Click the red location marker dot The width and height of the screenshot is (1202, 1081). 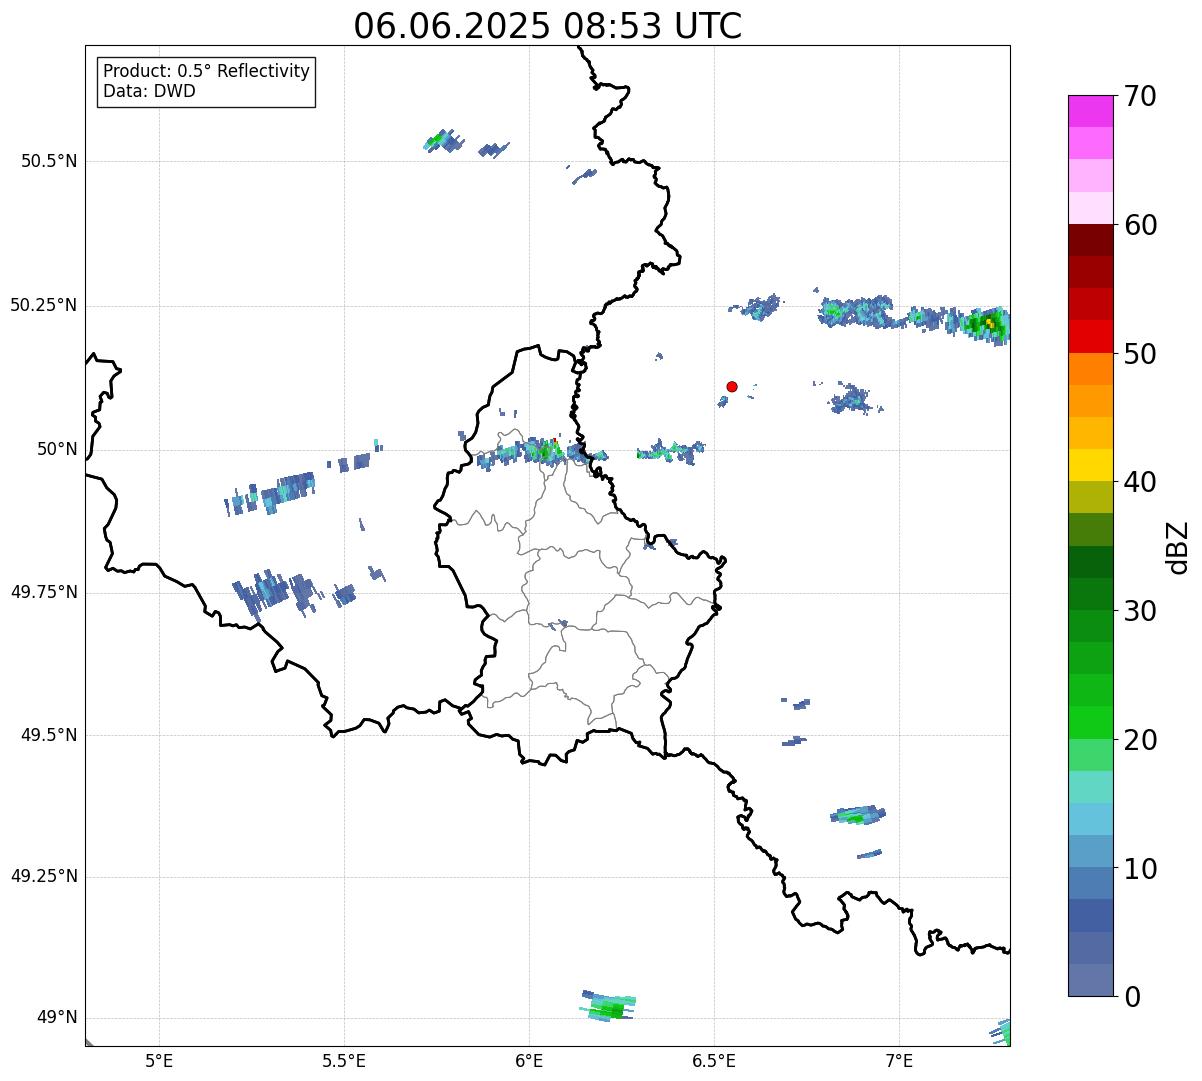pyautogui.click(x=732, y=387)
